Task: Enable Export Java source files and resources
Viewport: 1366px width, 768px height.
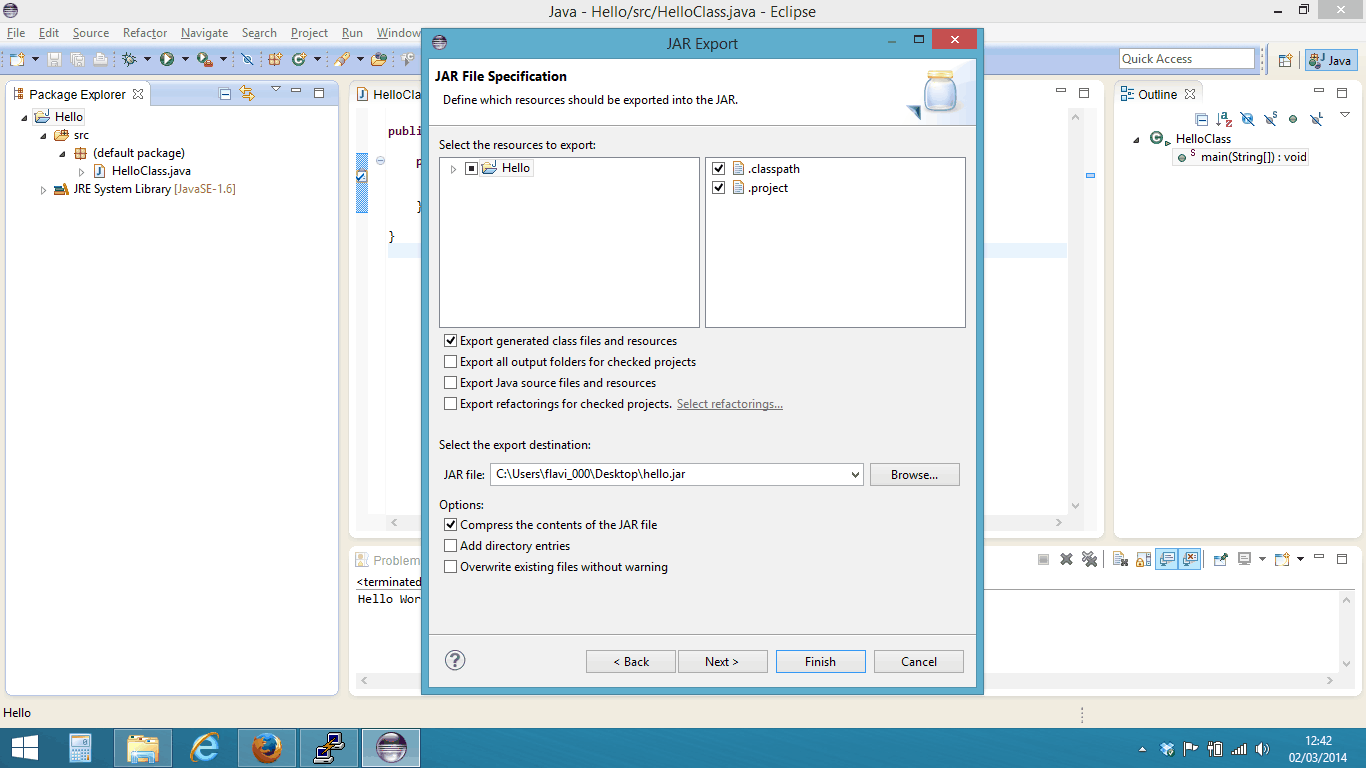Action: point(450,383)
